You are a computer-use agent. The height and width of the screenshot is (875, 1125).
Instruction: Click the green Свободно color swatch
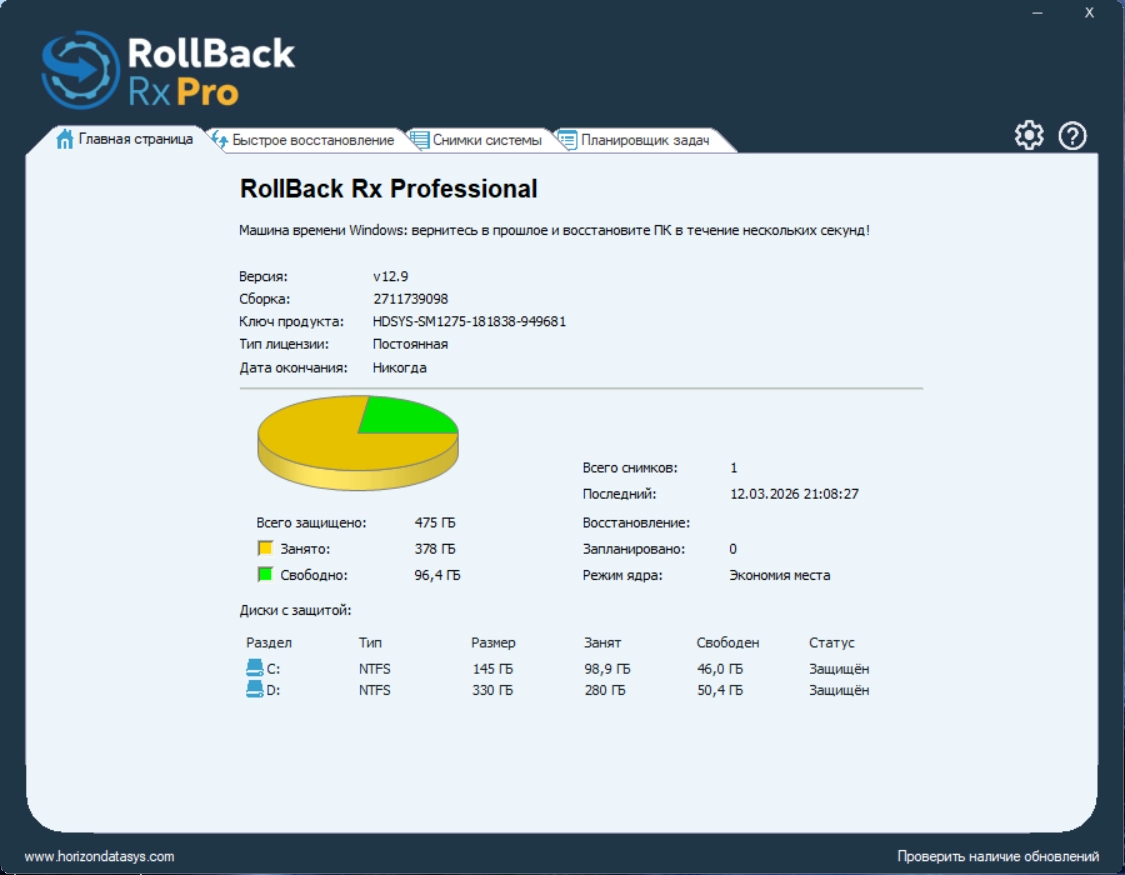(265, 574)
